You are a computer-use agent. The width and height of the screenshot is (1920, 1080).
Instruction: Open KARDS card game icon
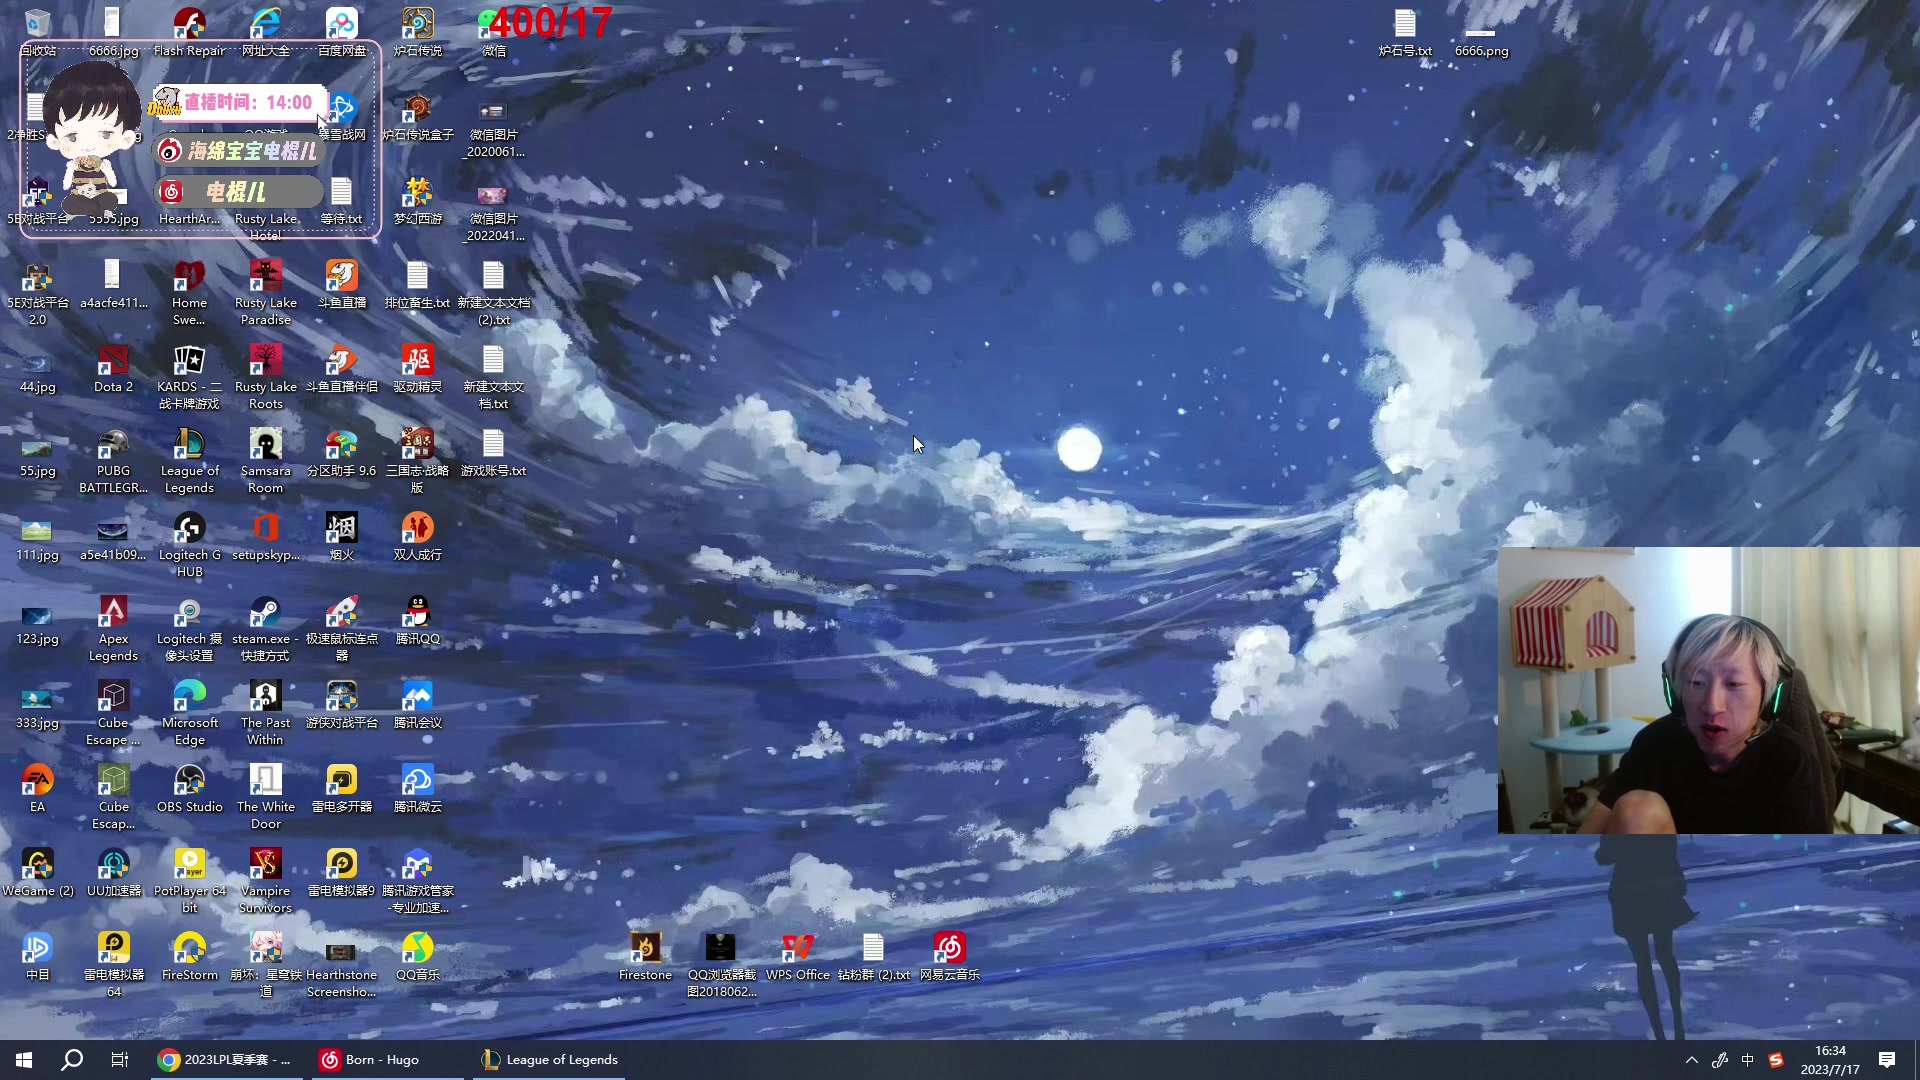point(189,376)
